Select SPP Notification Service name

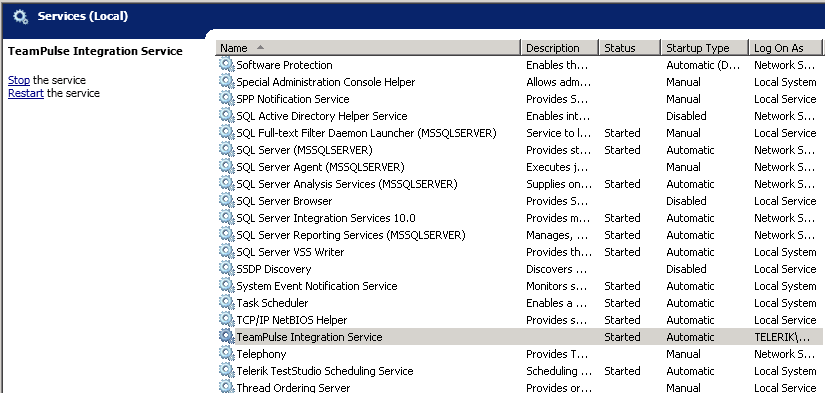[293, 99]
